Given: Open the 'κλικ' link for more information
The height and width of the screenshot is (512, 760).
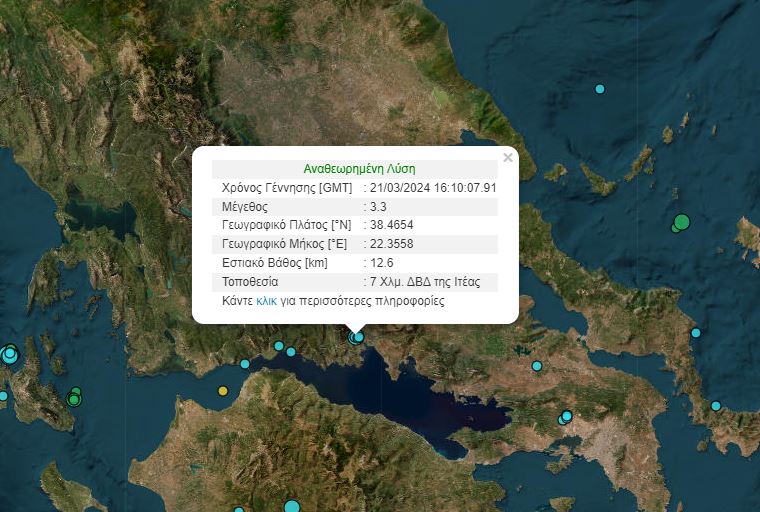Looking at the screenshot, I should (266, 301).
